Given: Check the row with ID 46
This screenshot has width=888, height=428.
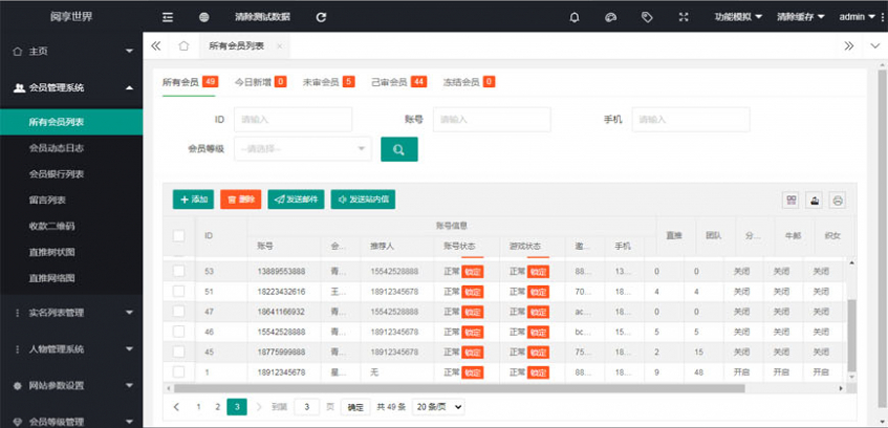Looking at the screenshot, I should 178,332.
